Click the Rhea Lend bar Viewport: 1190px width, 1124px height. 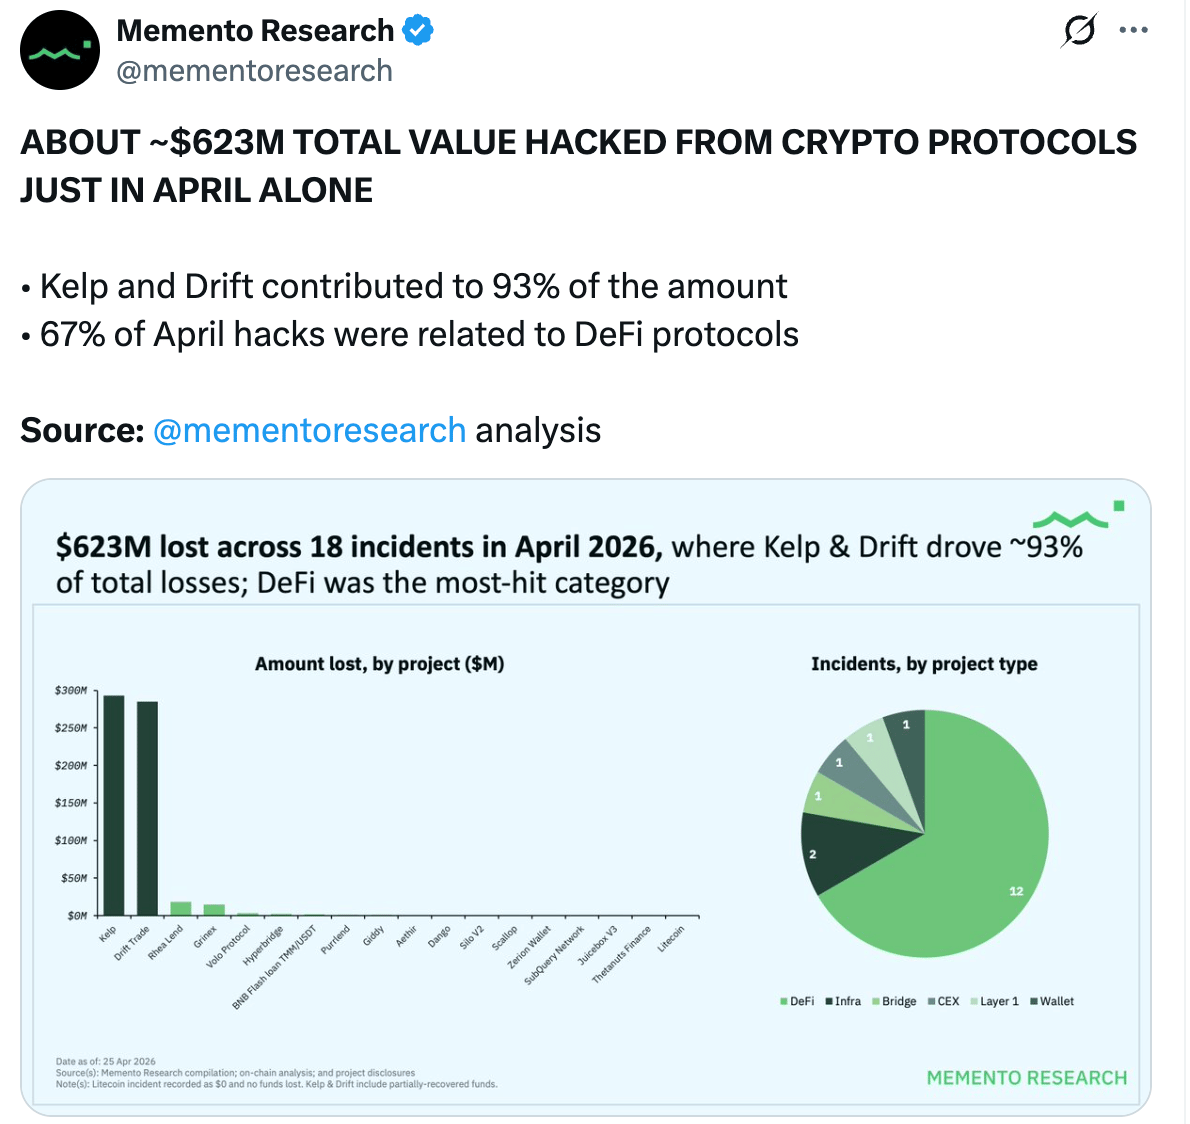(x=181, y=908)
